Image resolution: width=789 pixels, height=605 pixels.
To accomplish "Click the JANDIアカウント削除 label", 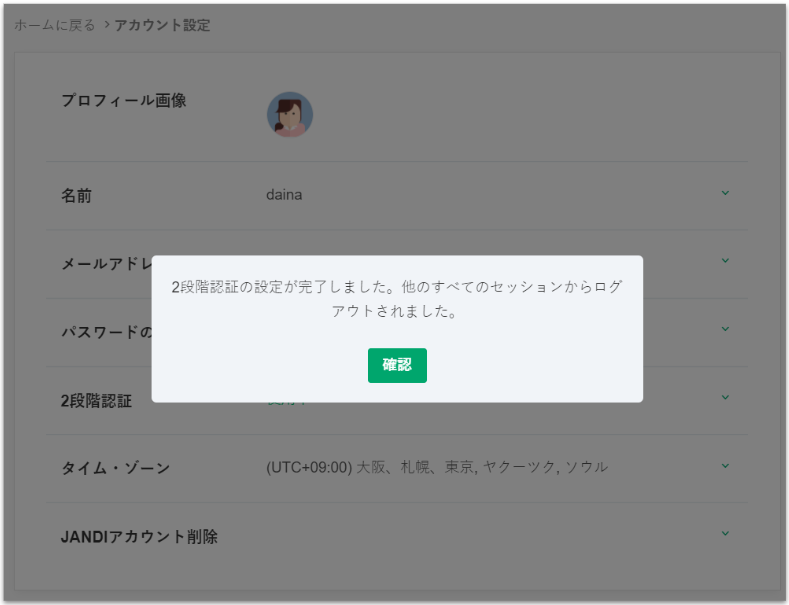I will point(139,537).
